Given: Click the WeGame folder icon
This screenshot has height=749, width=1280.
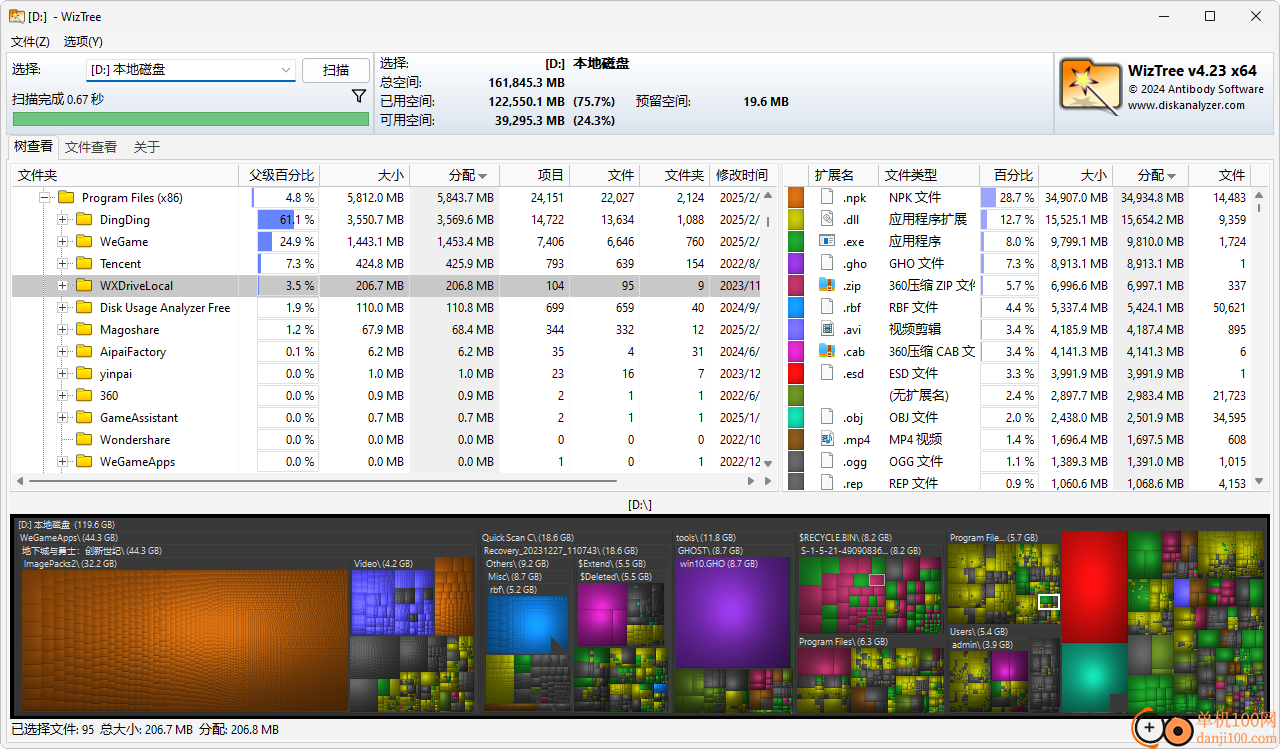Looking at the screenshot, I should coord(84,242).
